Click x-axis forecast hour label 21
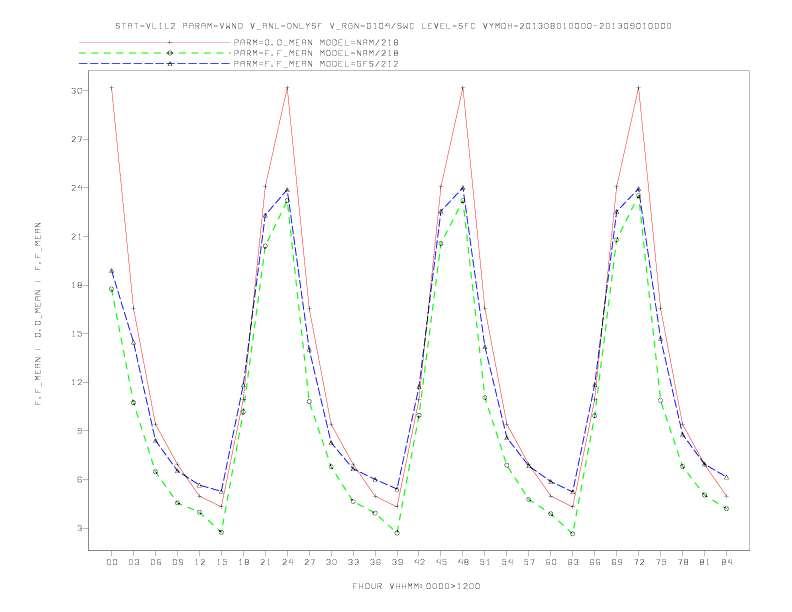This screenshot has height=612, width=792. (265, 562)
